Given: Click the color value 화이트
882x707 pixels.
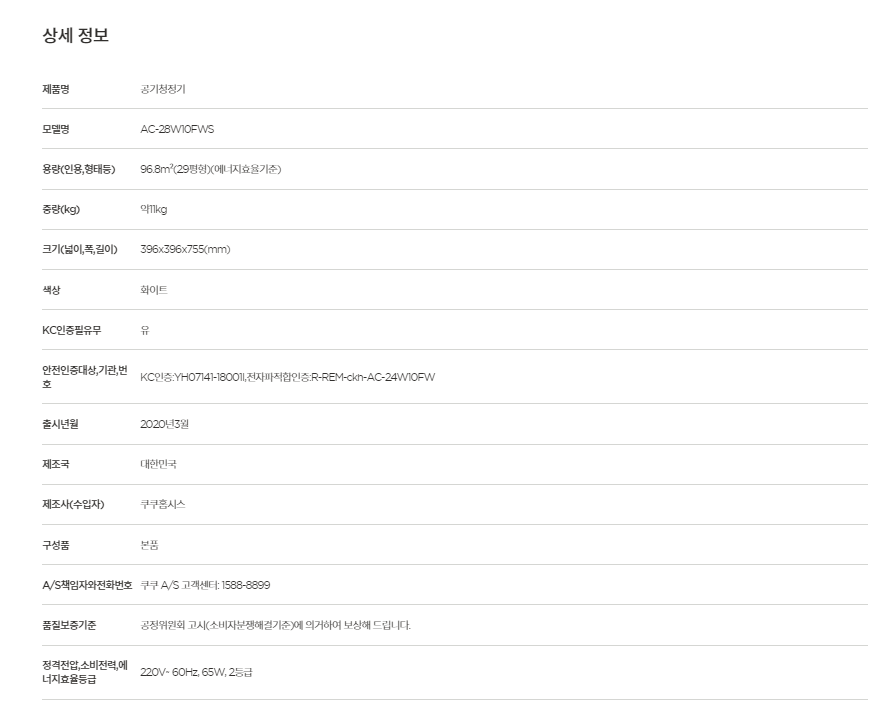Looking at the screenshot, I should coord(154,290).
